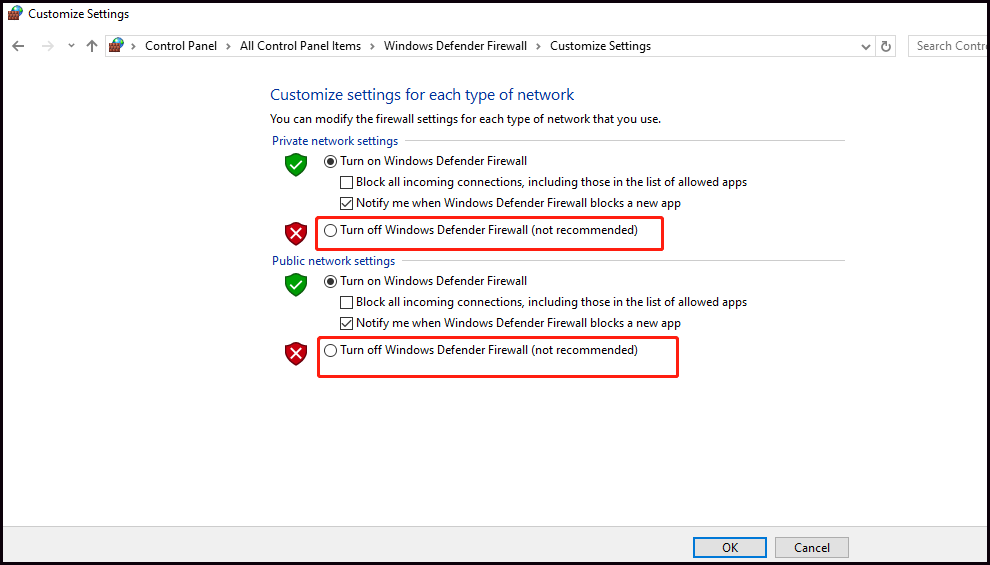The height and width of the screenshot is (565, 990).
Task: Go to Windows Defender Firewall breadcrumb
Action: (455, 46)
